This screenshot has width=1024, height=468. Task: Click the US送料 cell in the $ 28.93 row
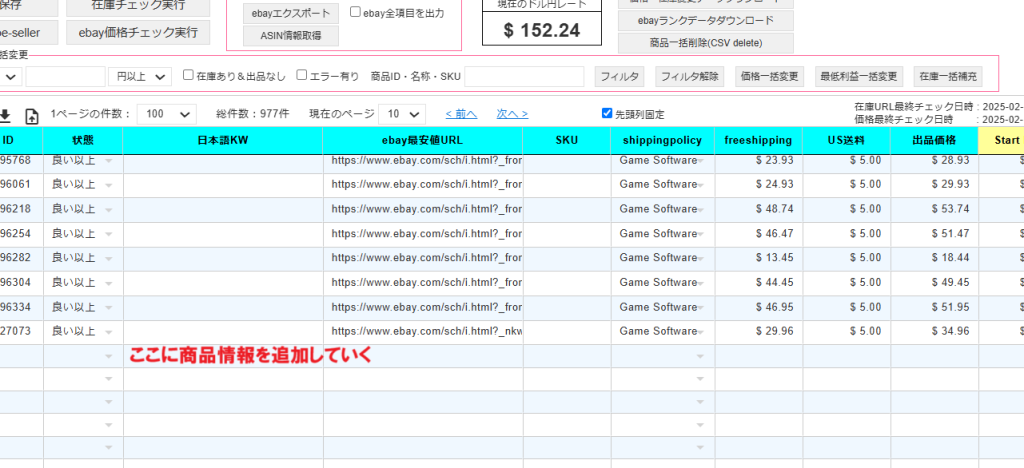pyautogui.click(x=846, y=161)
